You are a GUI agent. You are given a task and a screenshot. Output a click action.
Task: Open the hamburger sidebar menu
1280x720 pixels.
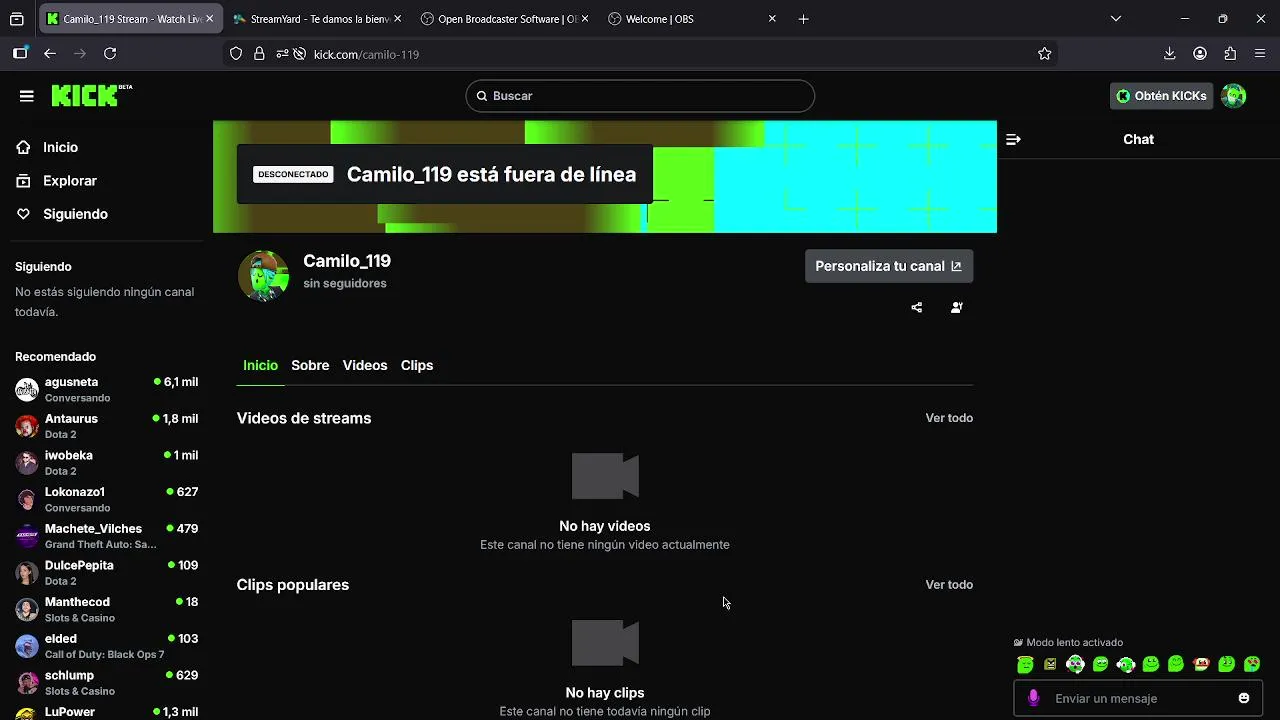pos(27,96)
